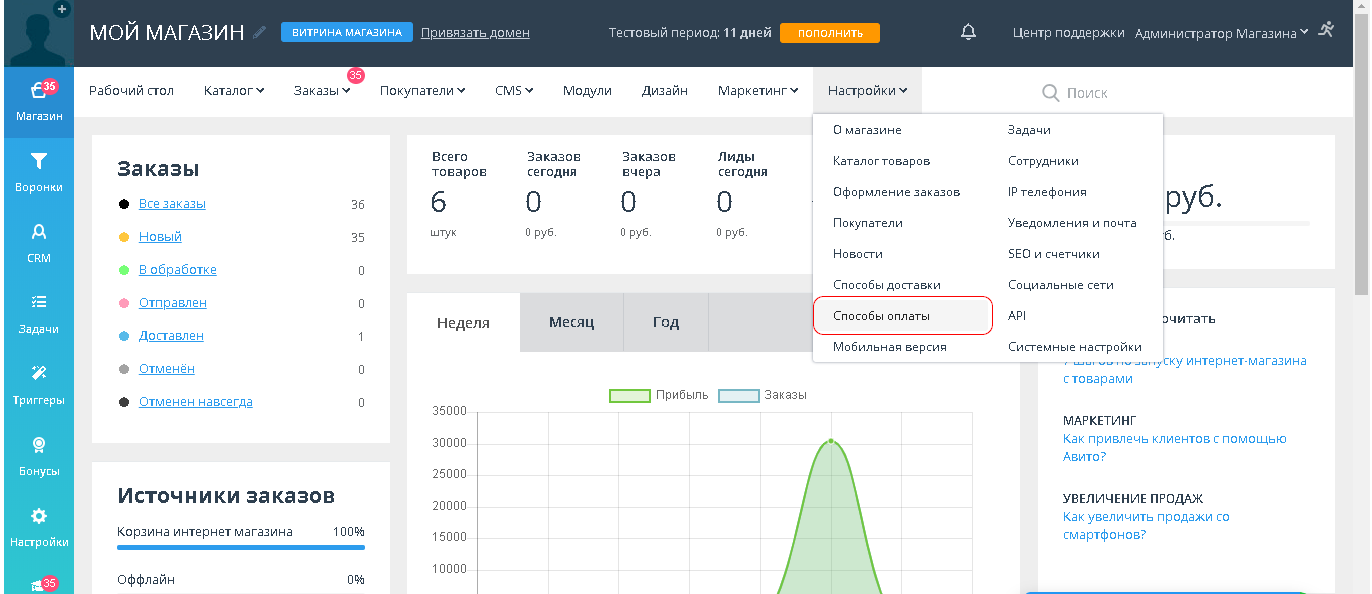Open the Магазин sidebar icon
Screen dimensions: 1372x594
point(38,92)
